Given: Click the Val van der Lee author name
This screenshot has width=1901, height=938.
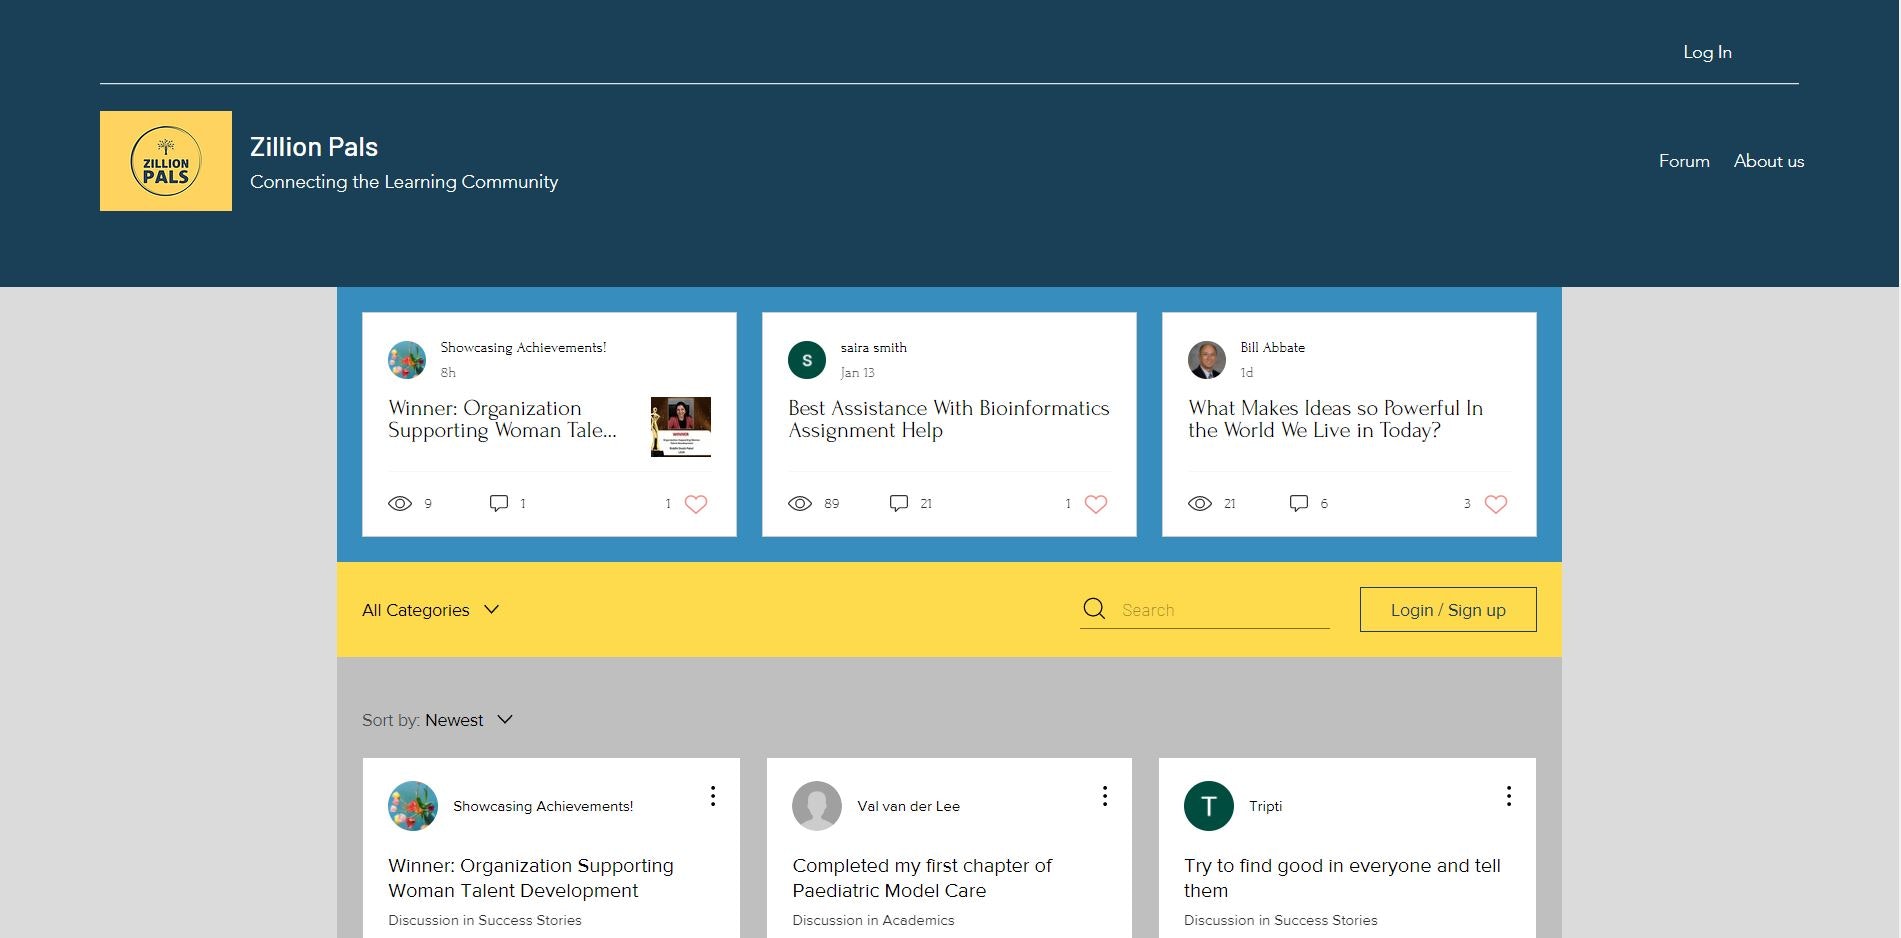Looking at the screenshot, I should (908, 806).
